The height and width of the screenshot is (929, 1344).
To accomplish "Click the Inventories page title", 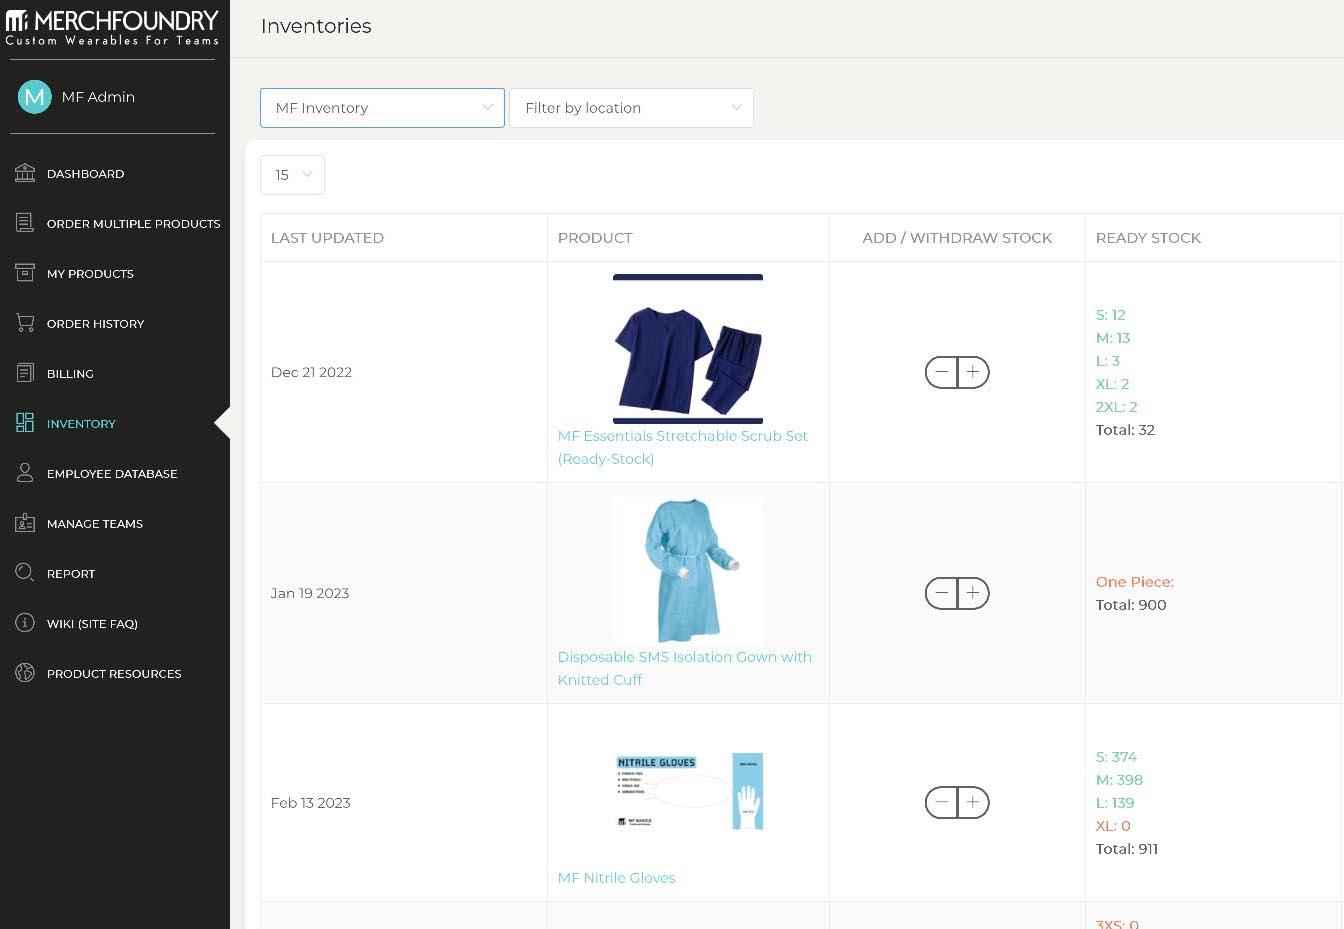I will 316,26.
